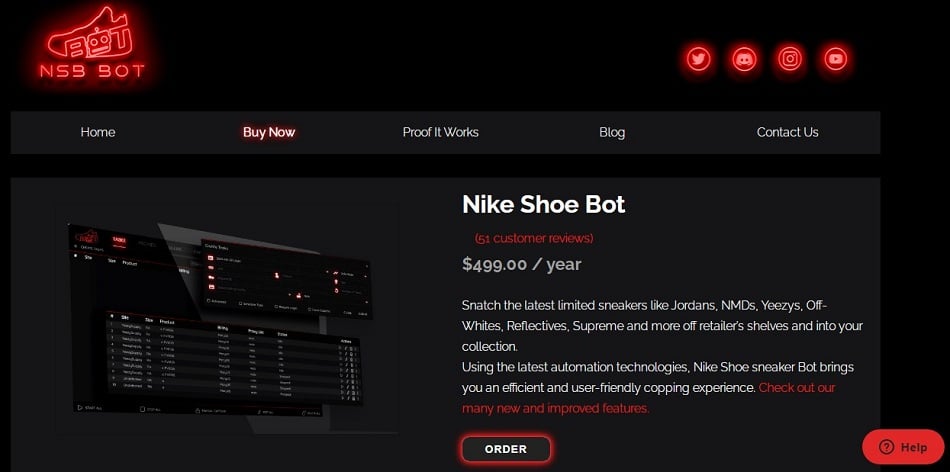Viewport: 950px width, 472px height.
Task: Open the YouTube social icon
Action: (x=835, y=59)
